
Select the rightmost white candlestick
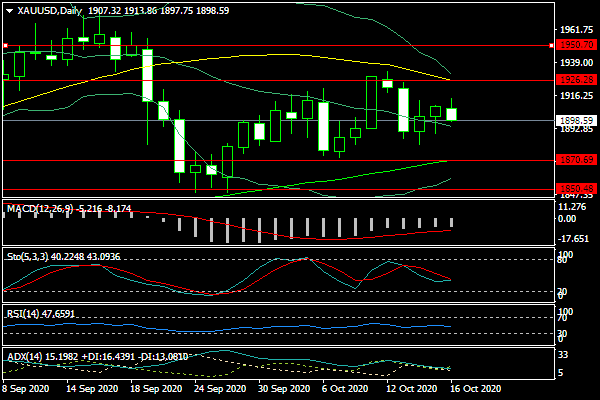(451, 114)
